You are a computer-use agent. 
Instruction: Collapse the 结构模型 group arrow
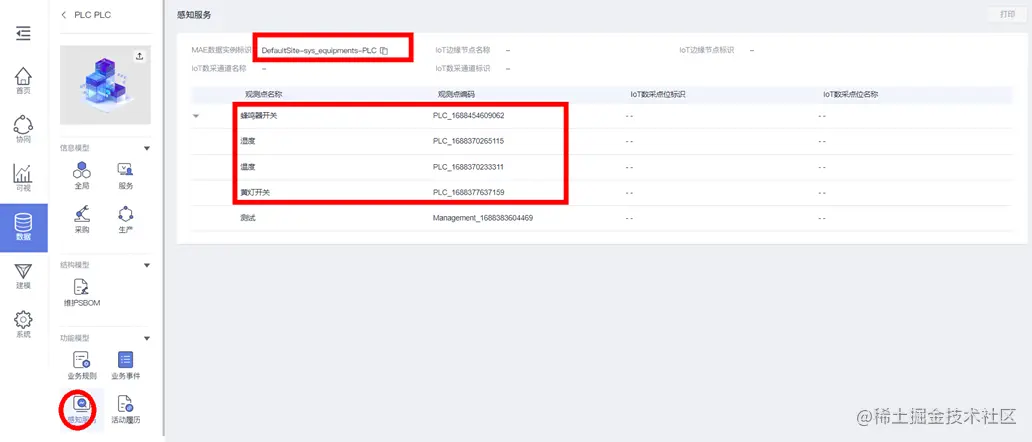point(147,266)
